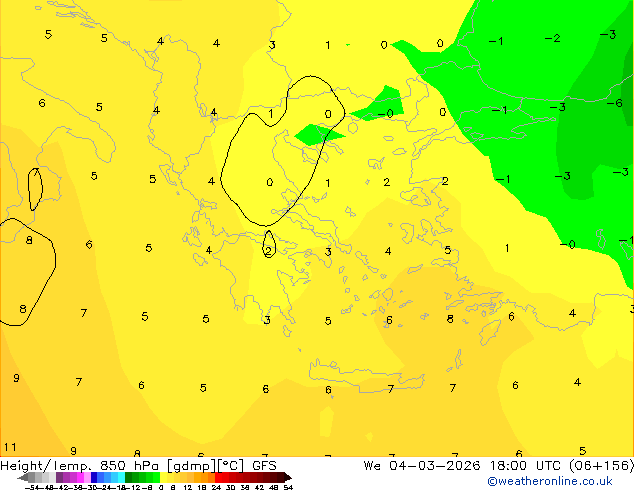Click '48' on the color scale
Screen dimensions: 634x490
(274, 487)
